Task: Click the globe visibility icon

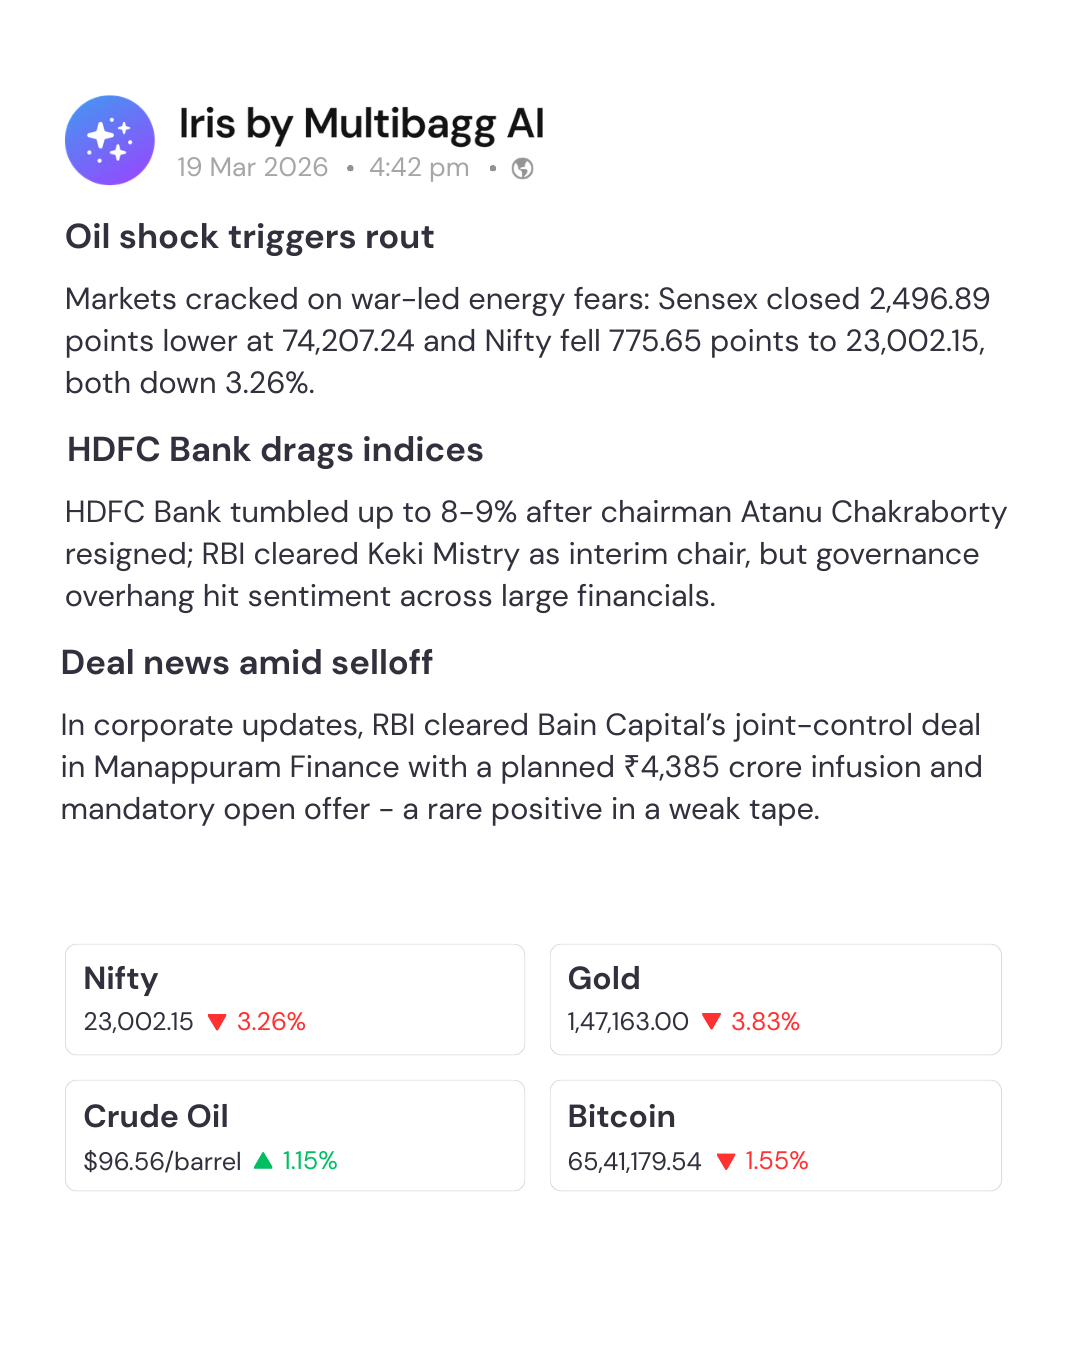Action: [522, 168]
